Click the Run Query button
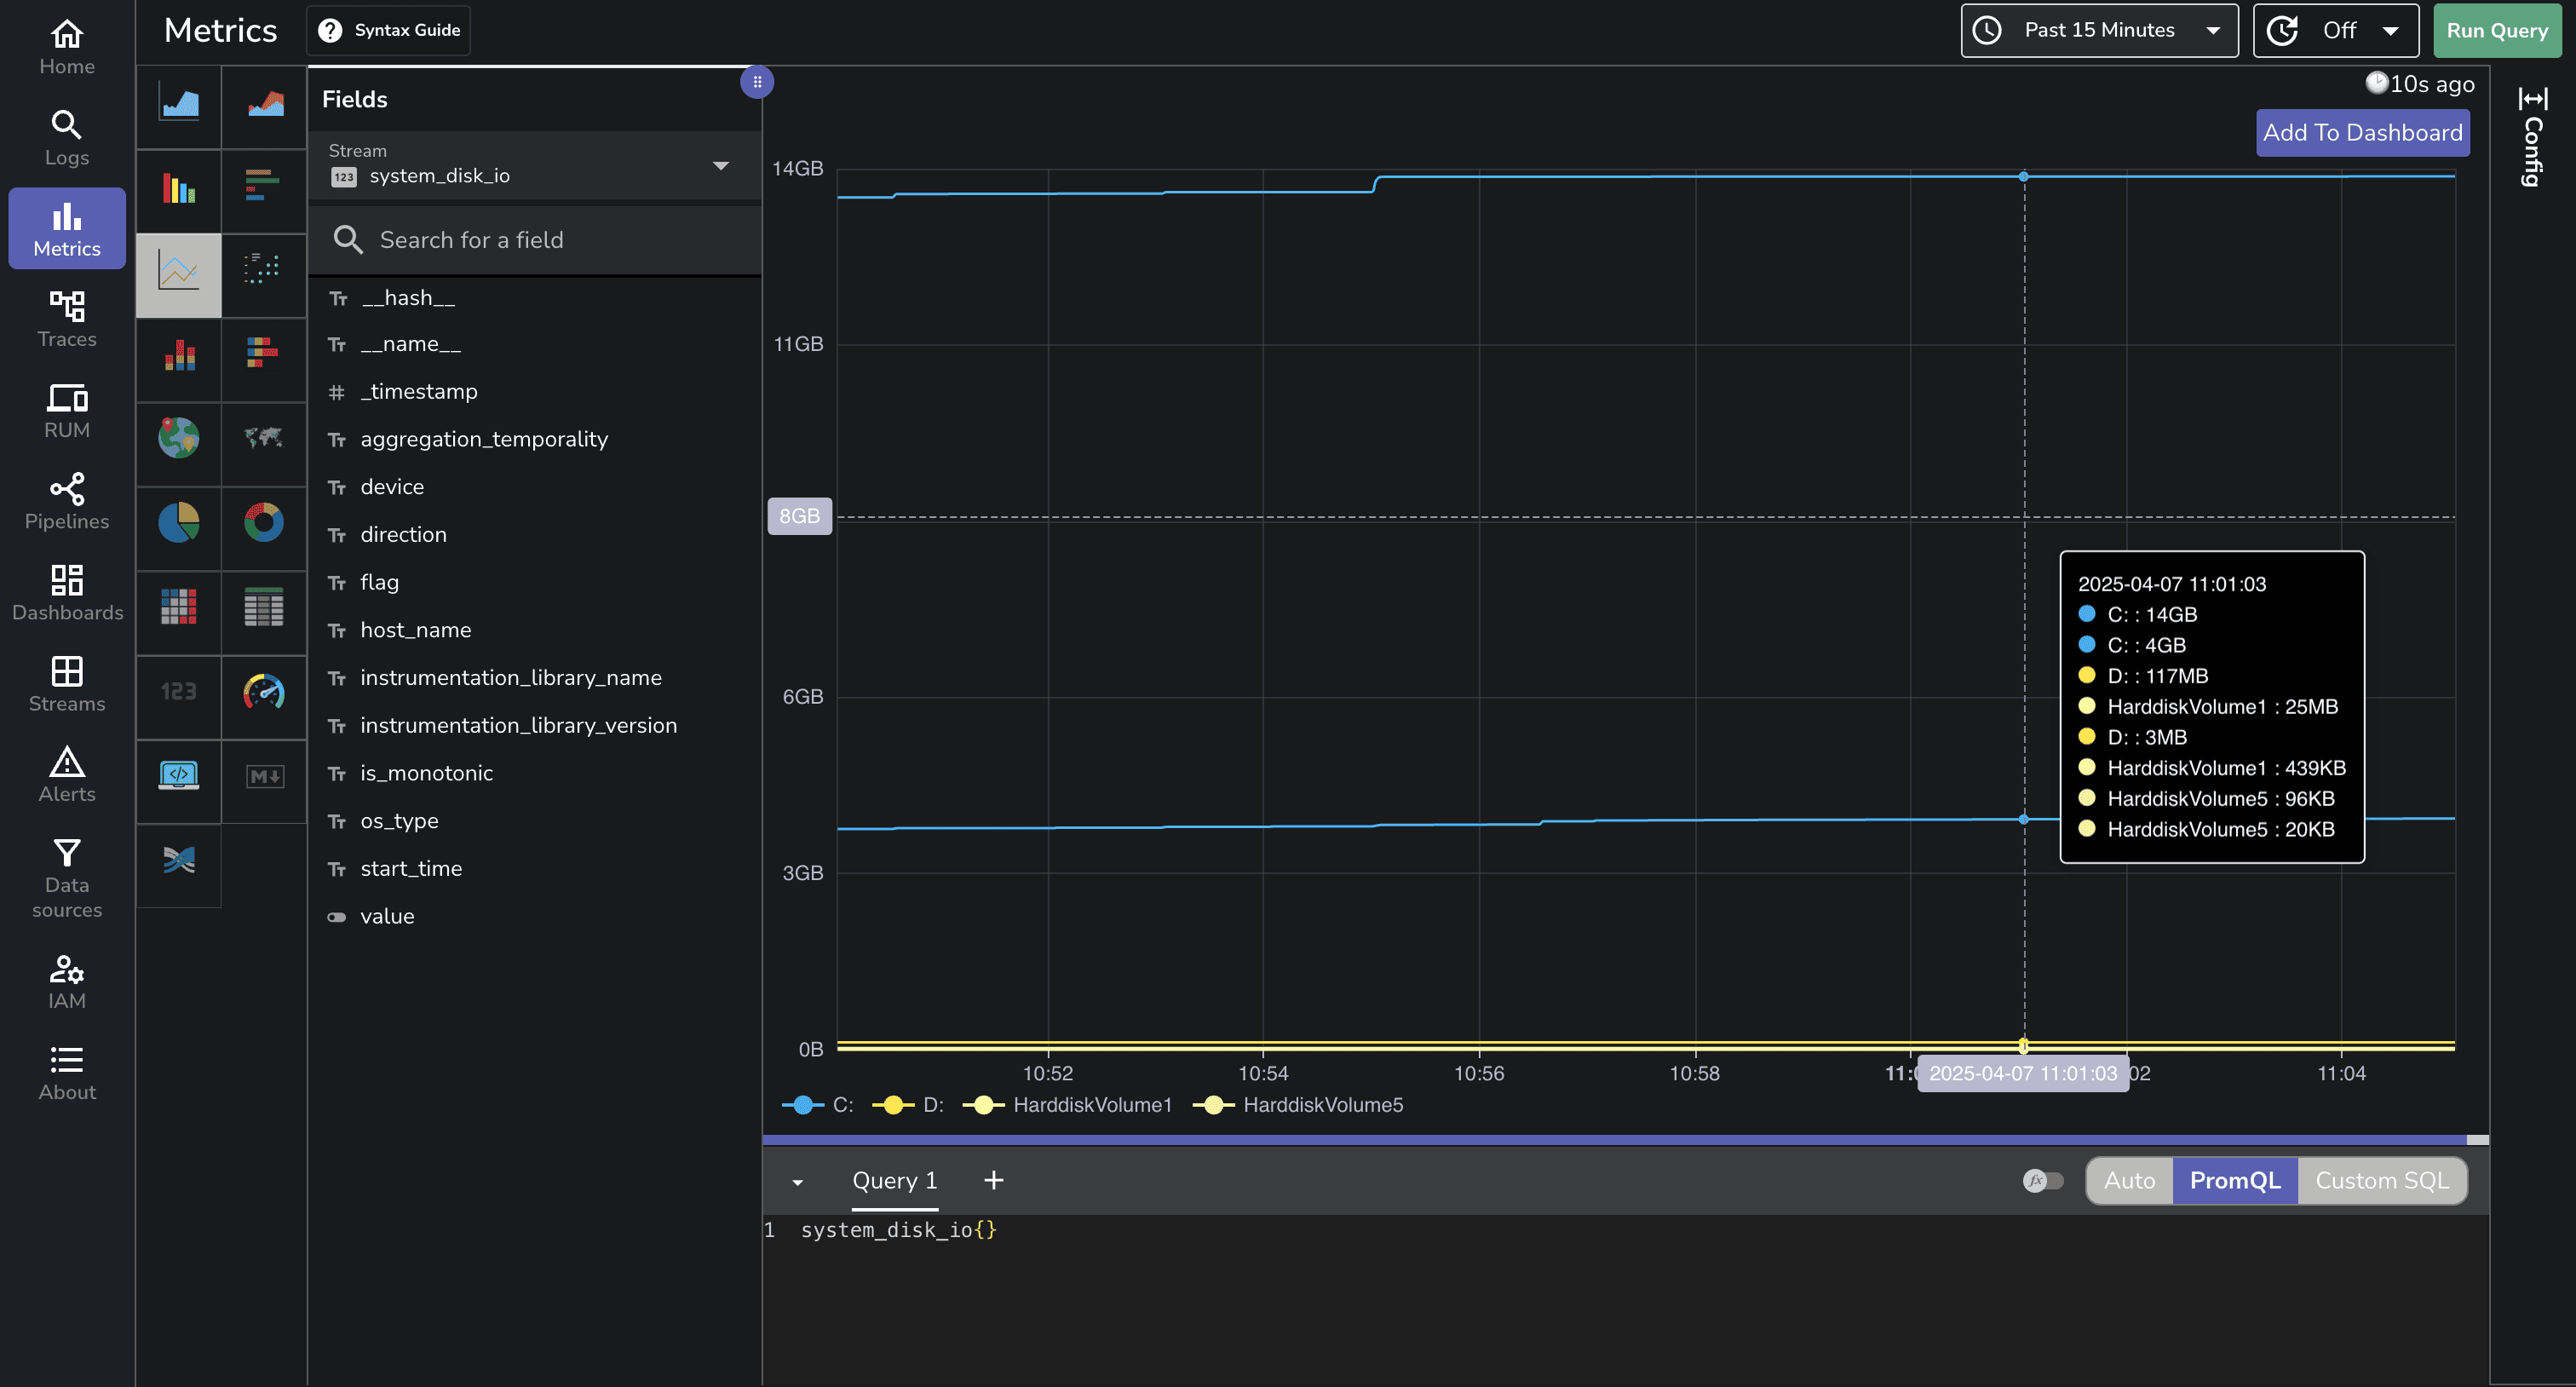Screen dimensions: 2576x1387 (2496, 30)
